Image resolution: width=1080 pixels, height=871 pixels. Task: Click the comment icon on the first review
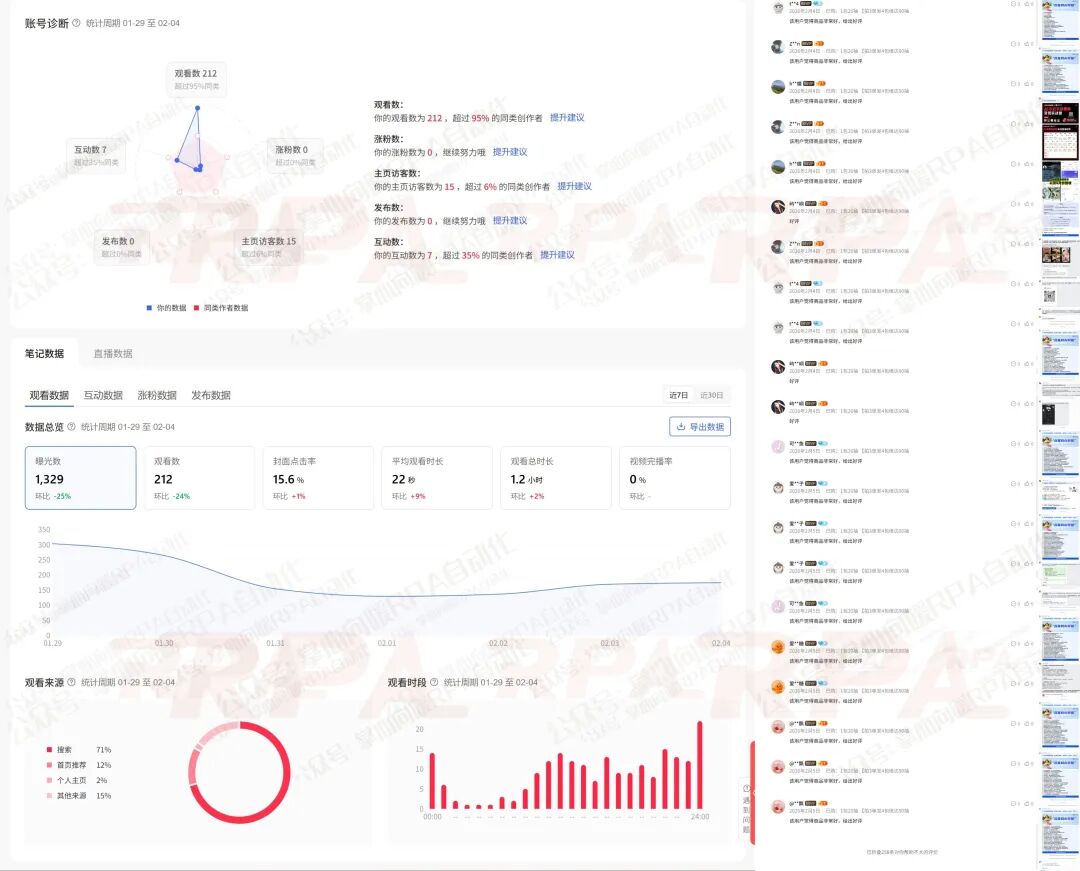pos(1013,4)
